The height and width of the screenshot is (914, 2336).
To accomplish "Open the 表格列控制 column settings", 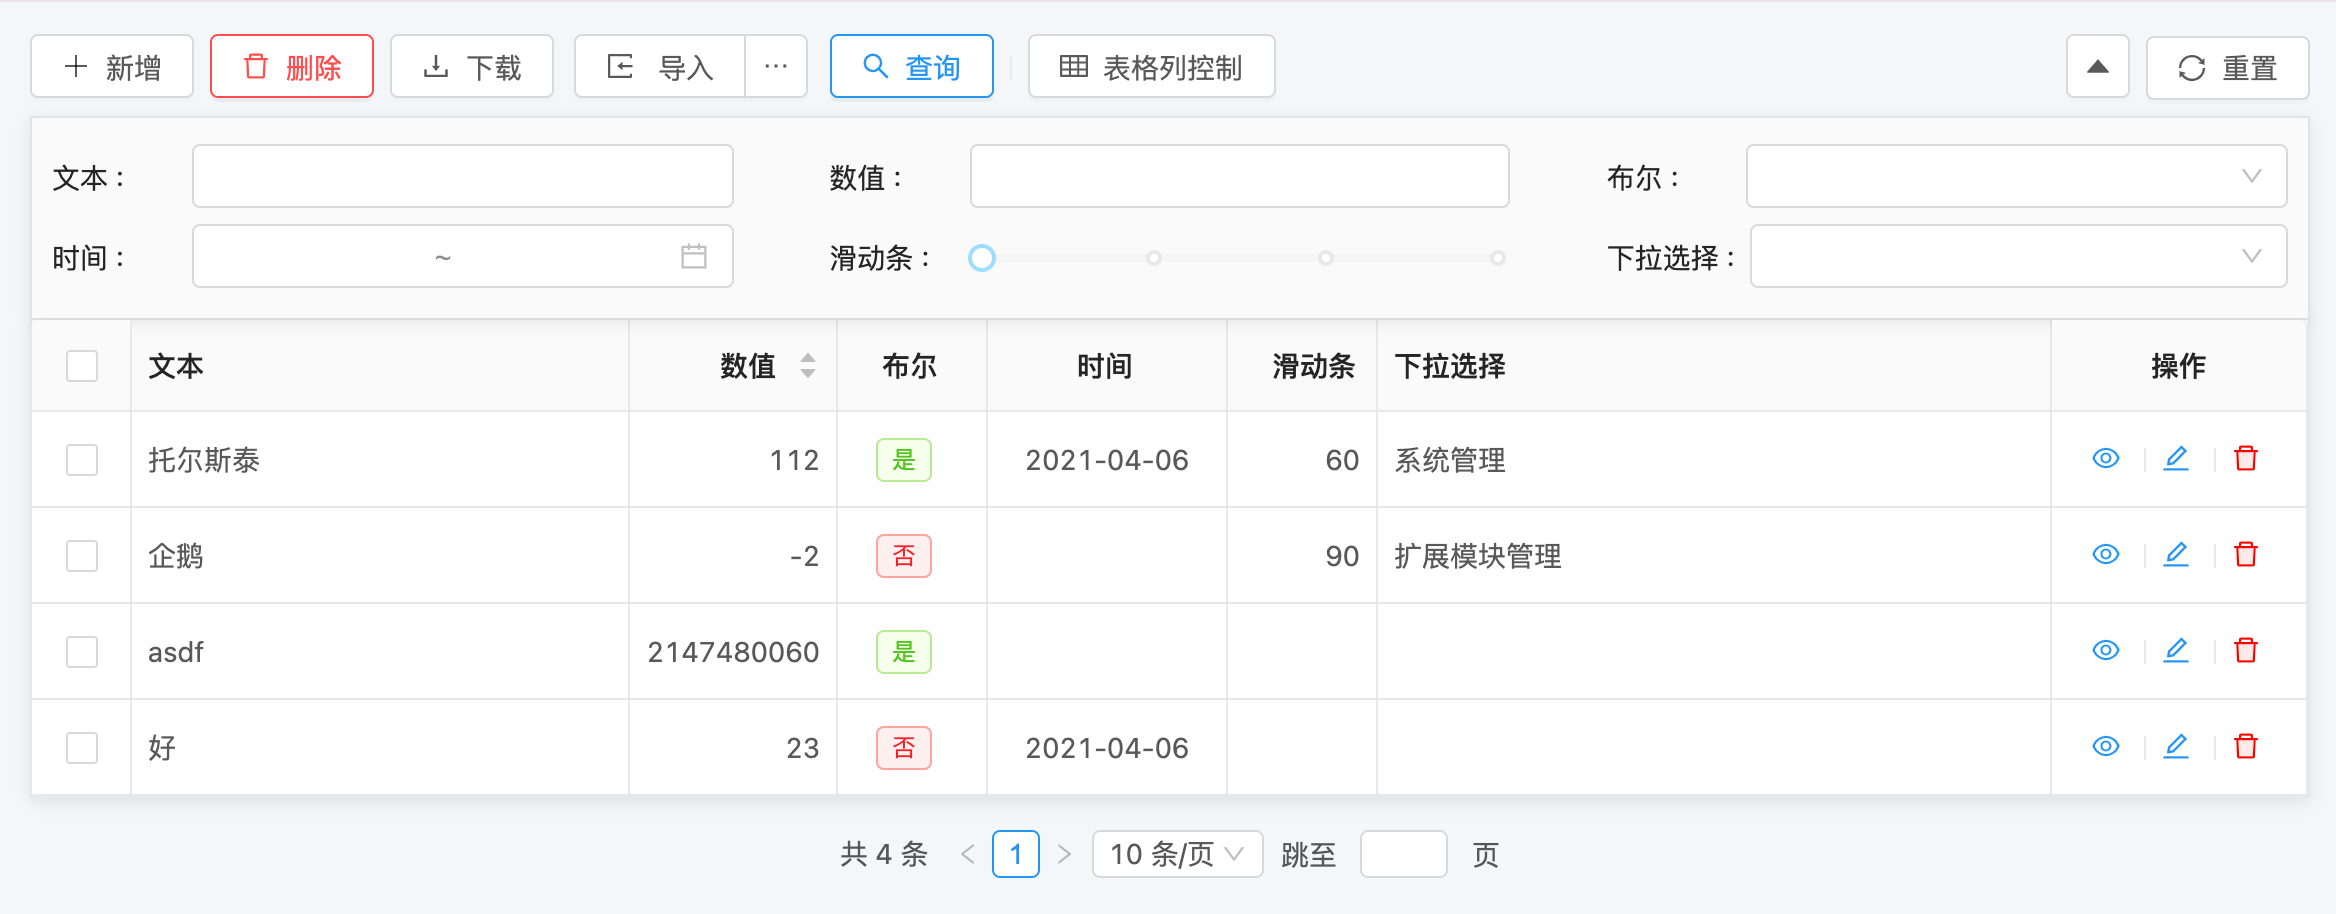I will pos(1151,67).
